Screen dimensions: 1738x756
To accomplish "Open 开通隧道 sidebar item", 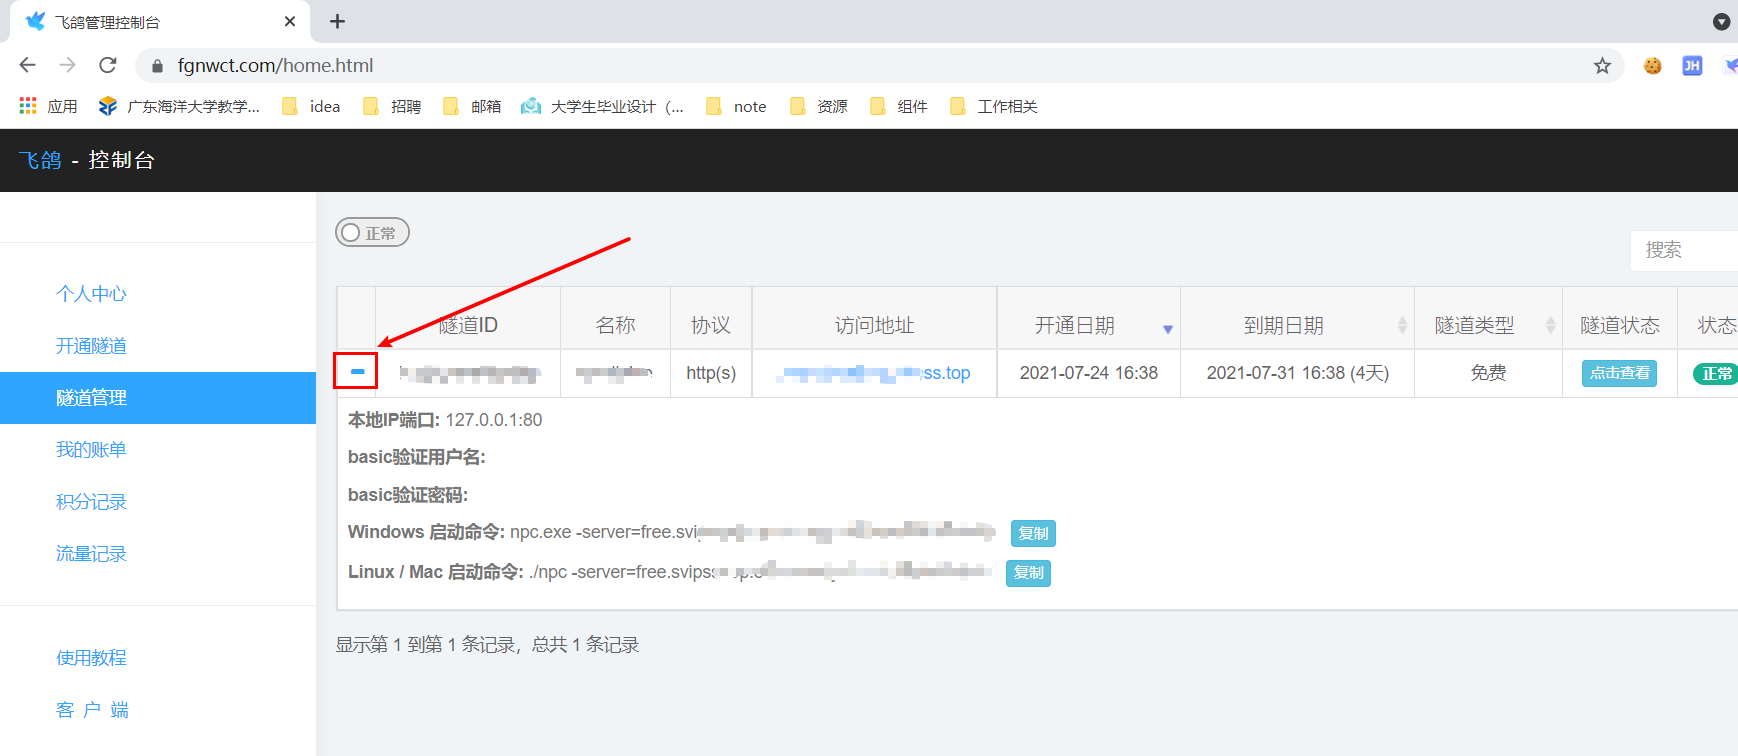I will pyautogui.click(x=91, y=346).
